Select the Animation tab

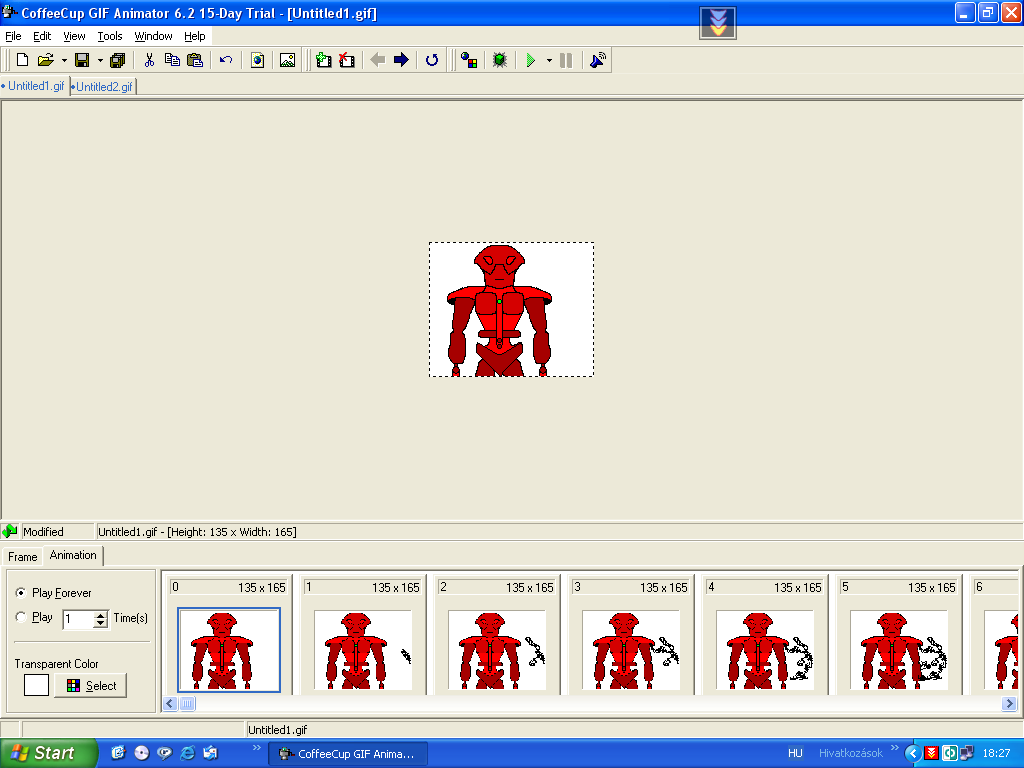73,555
